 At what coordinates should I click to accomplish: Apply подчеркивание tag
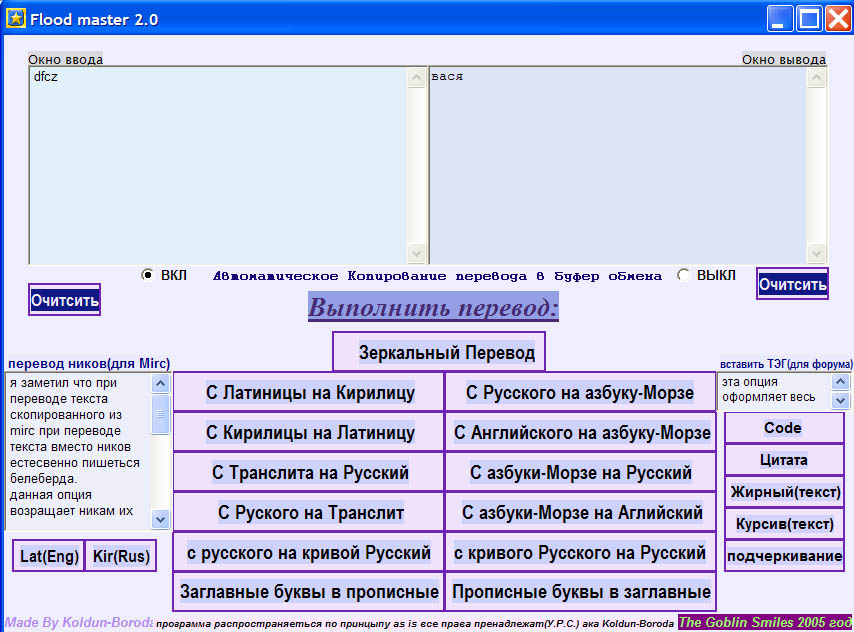[x=784, y=556]
